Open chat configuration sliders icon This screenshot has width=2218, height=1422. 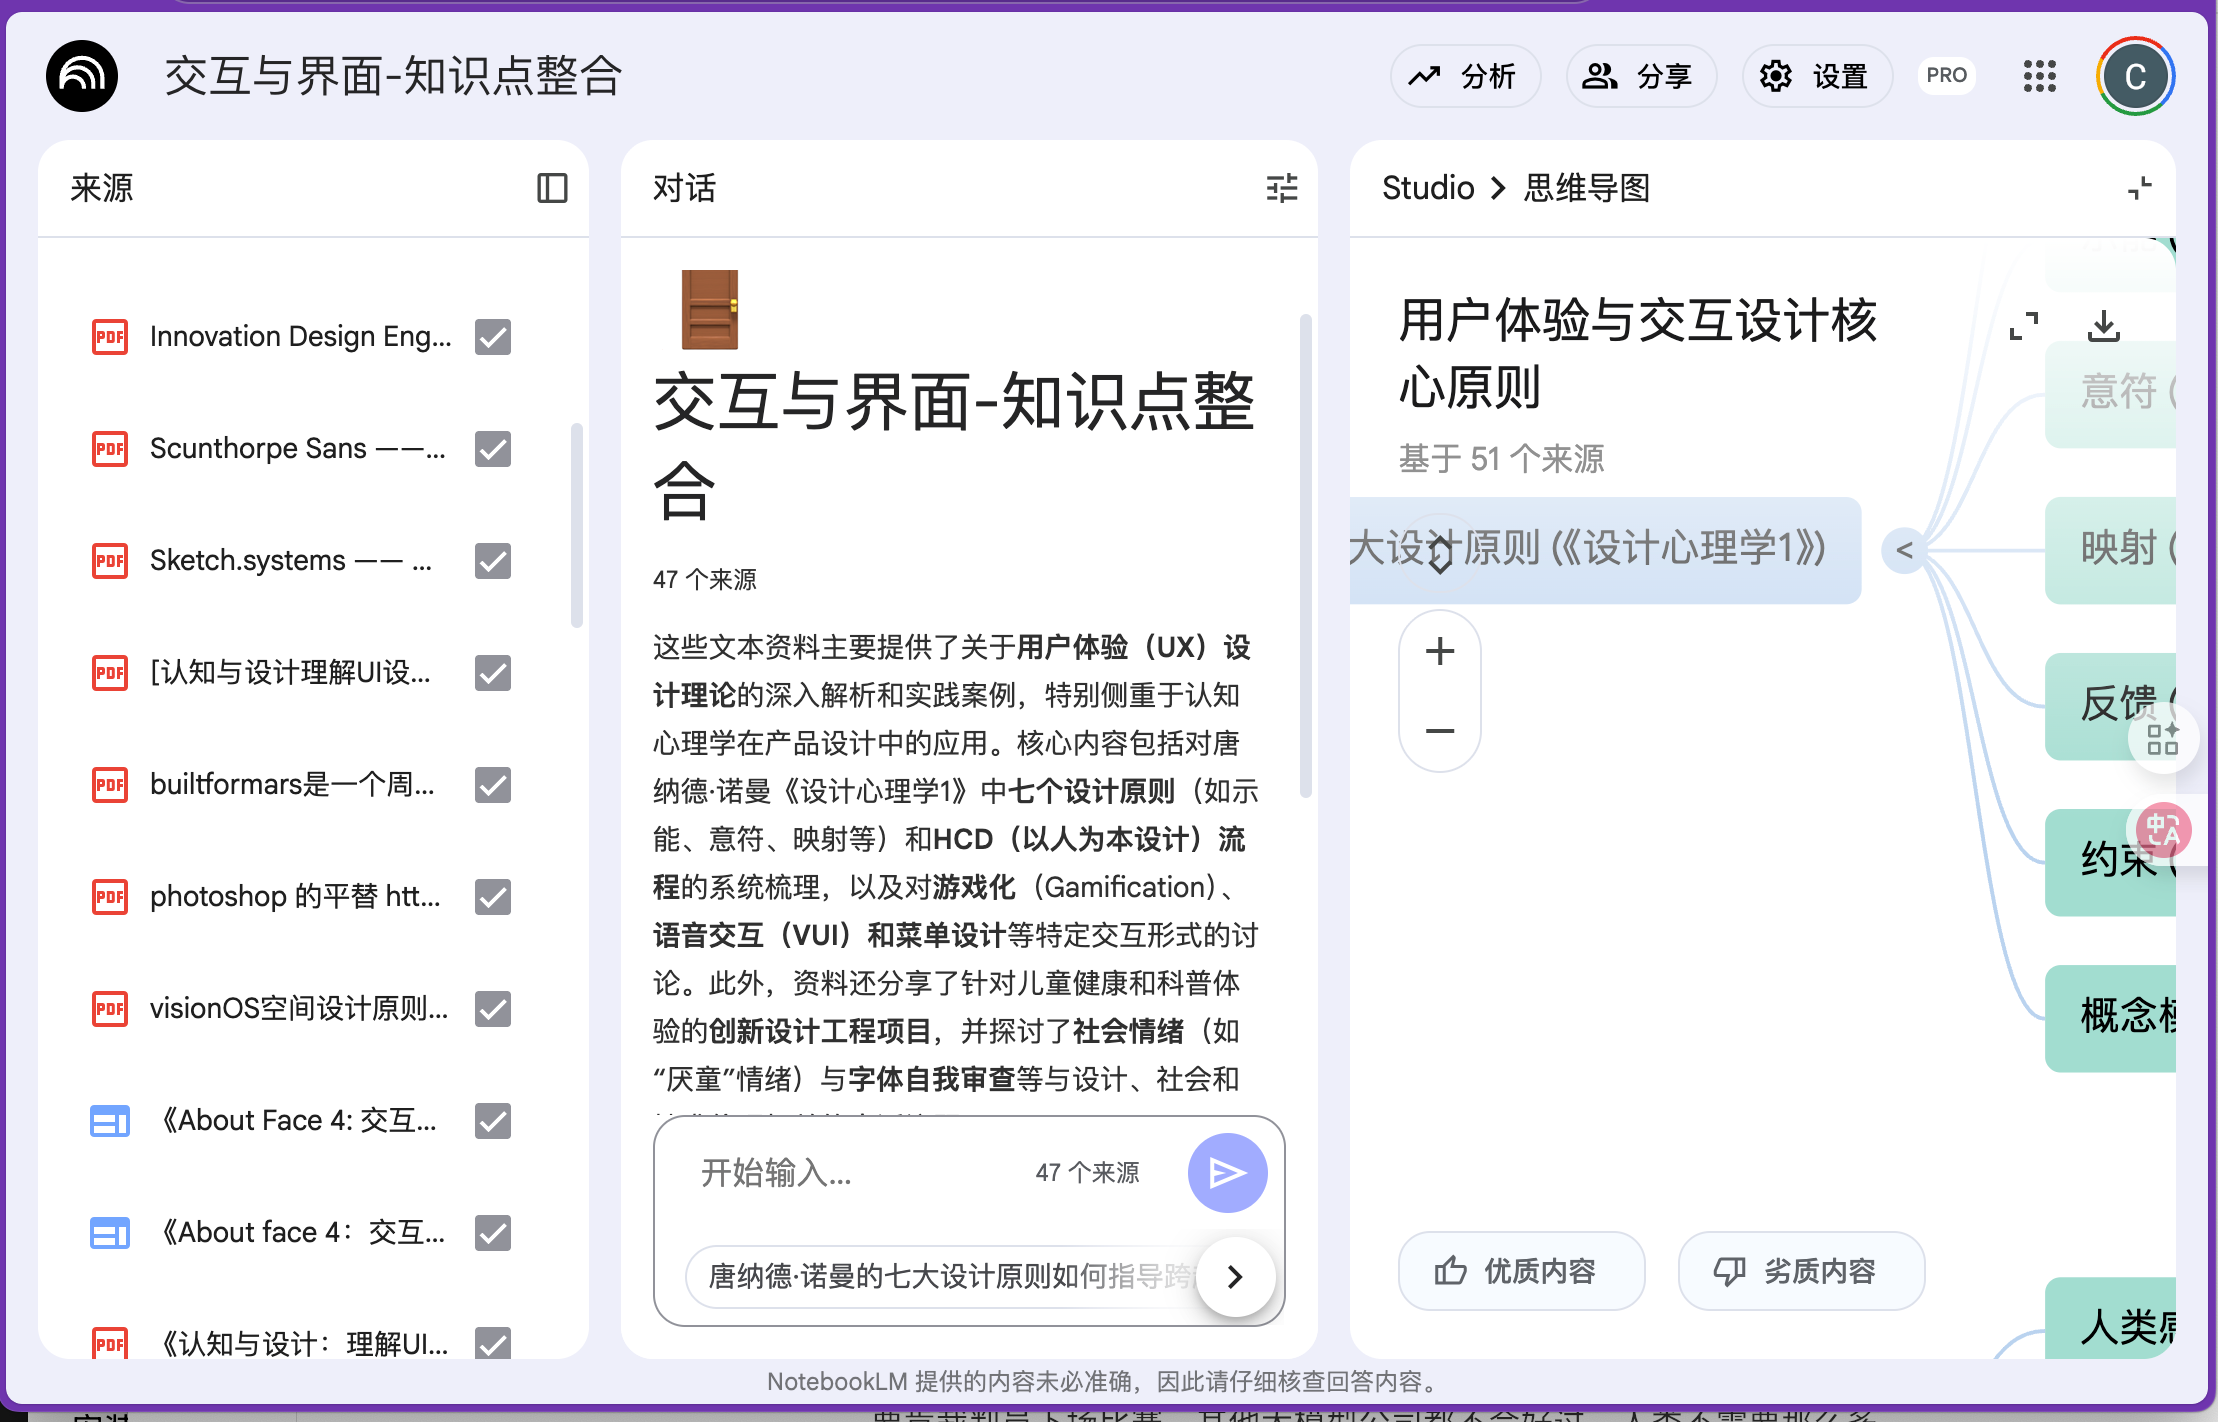tap(1281, 188)
